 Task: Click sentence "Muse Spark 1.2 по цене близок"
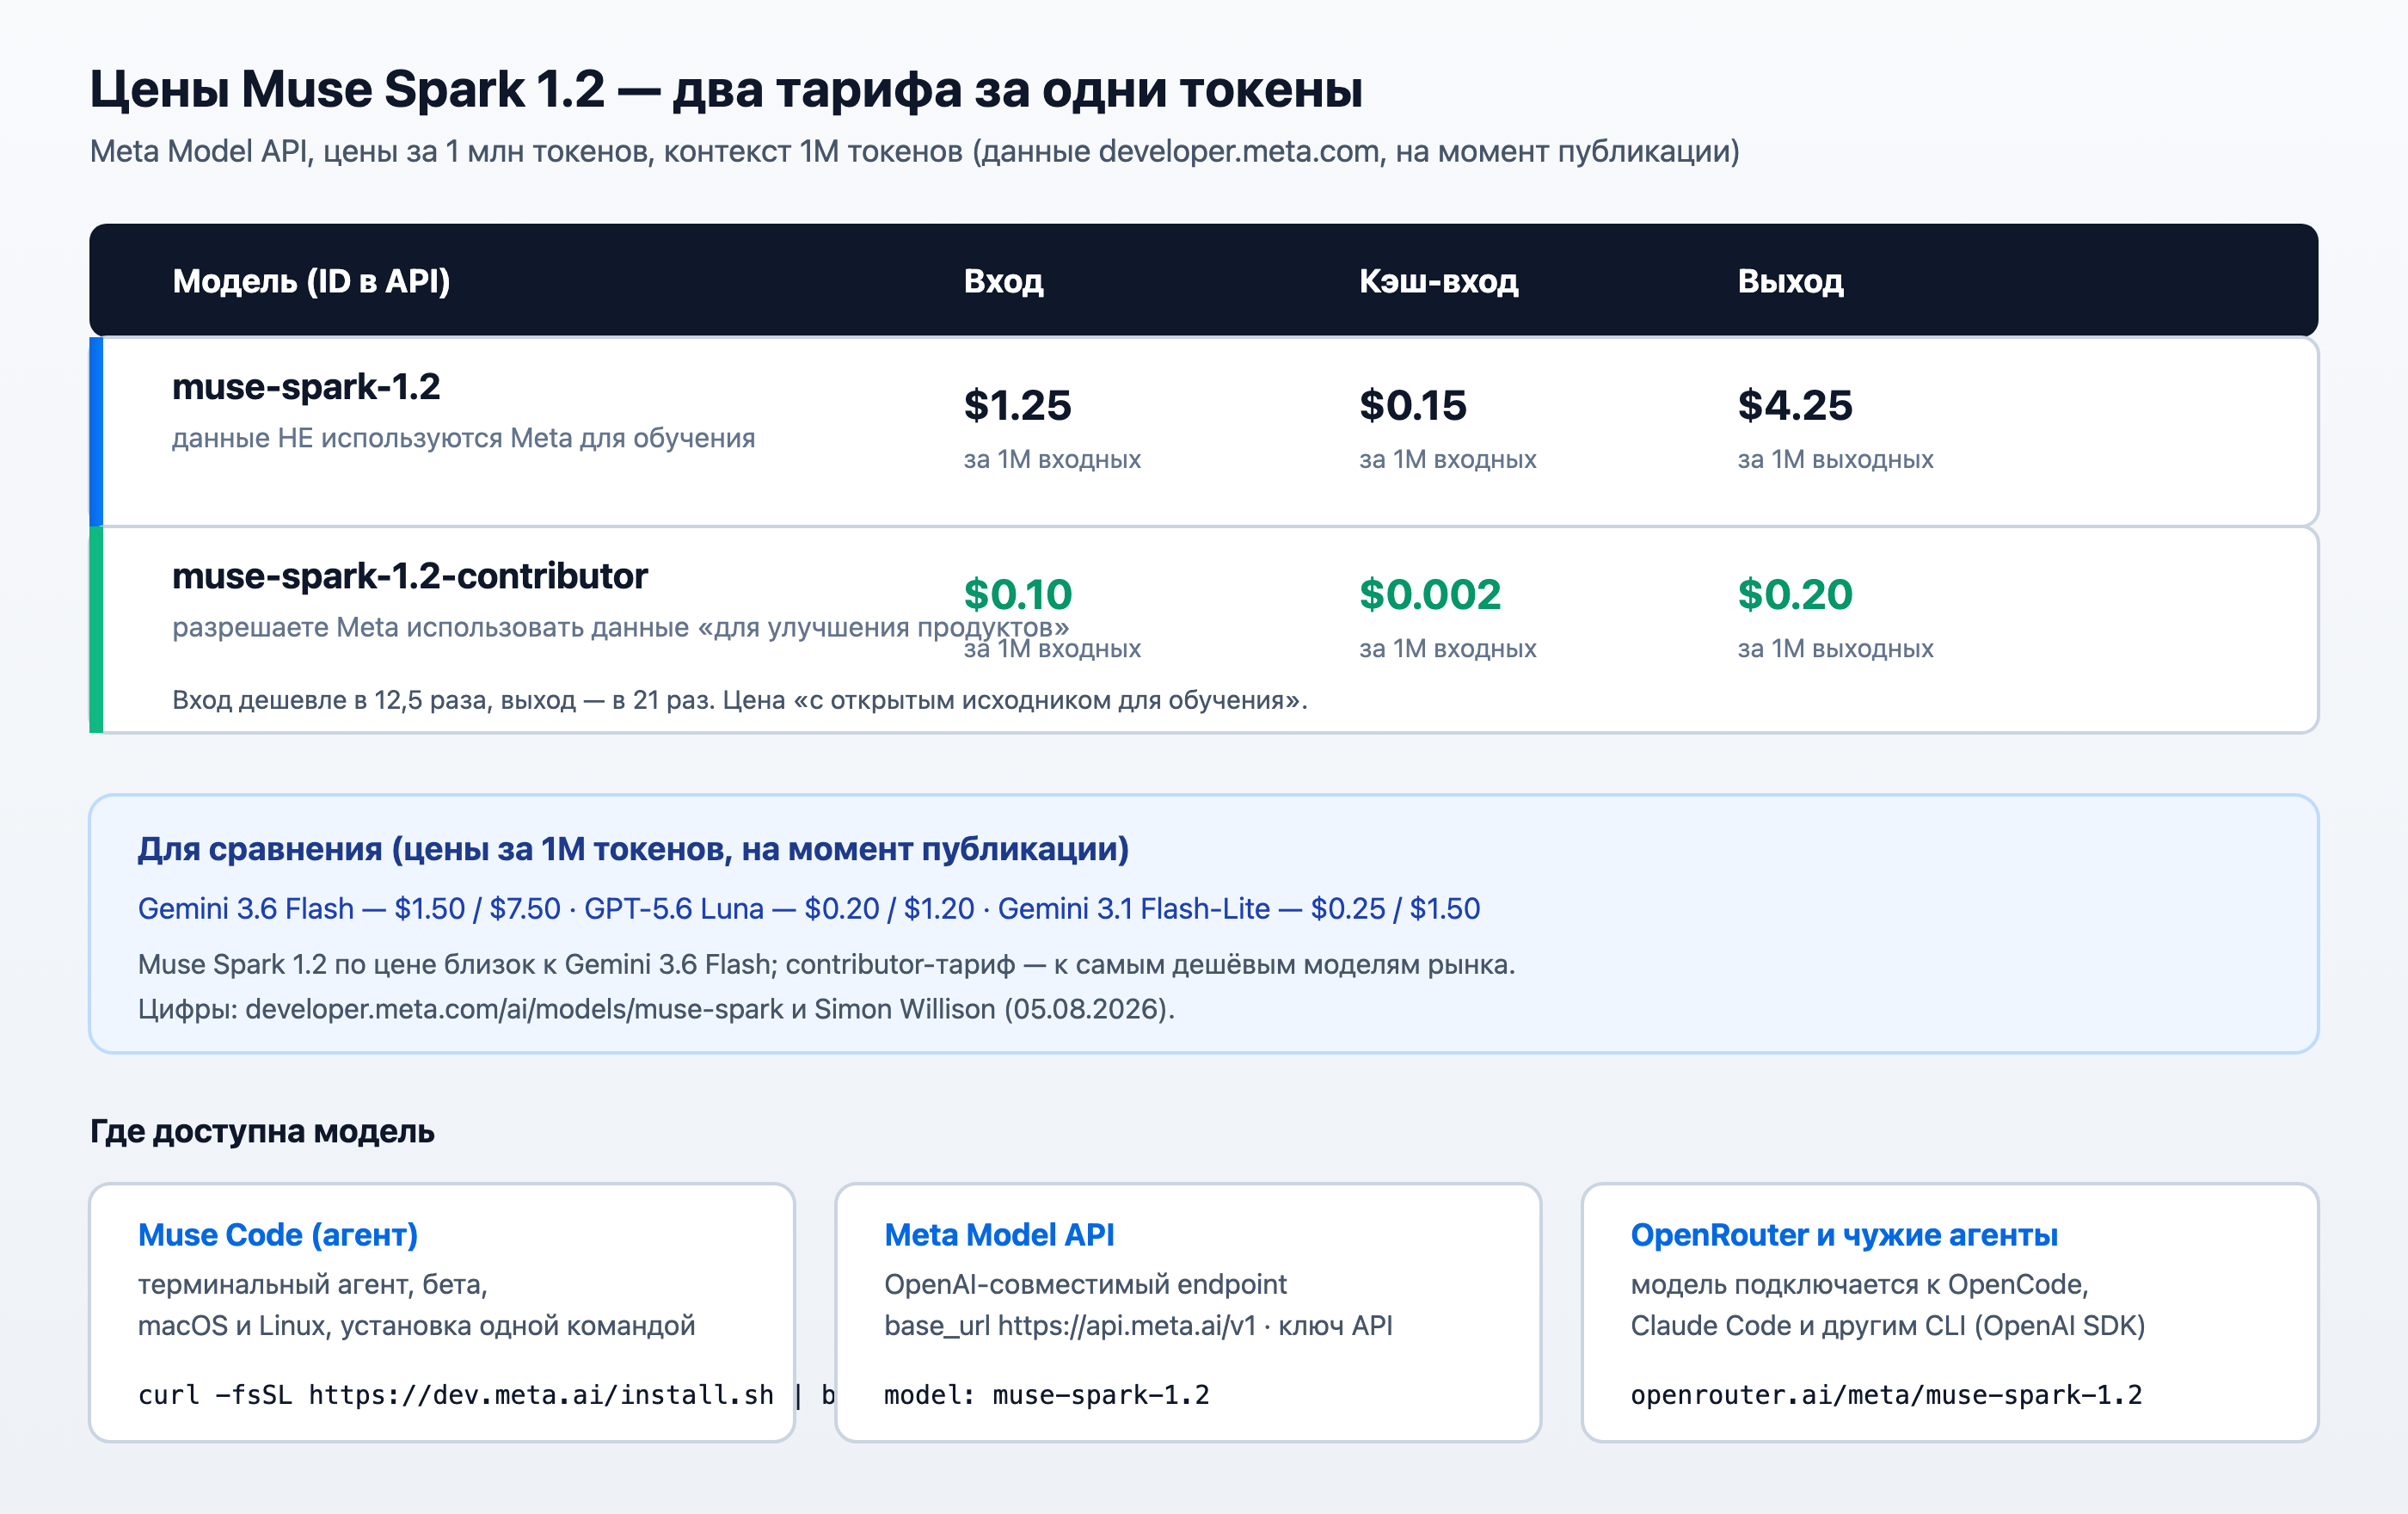[826, 965]
